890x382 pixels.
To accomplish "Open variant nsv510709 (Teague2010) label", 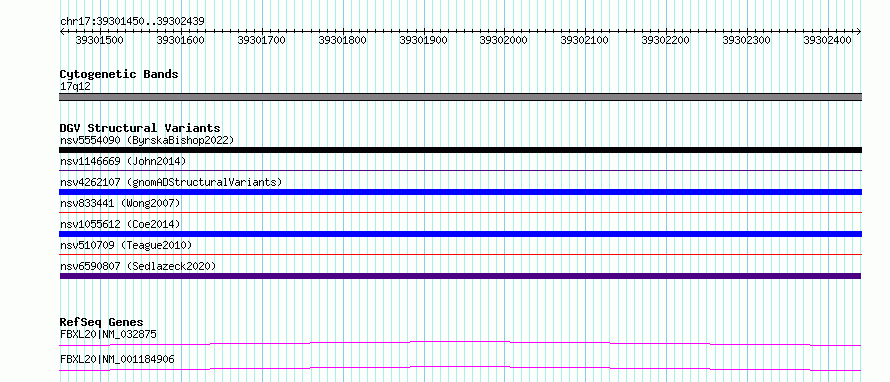I will point(126,245).
